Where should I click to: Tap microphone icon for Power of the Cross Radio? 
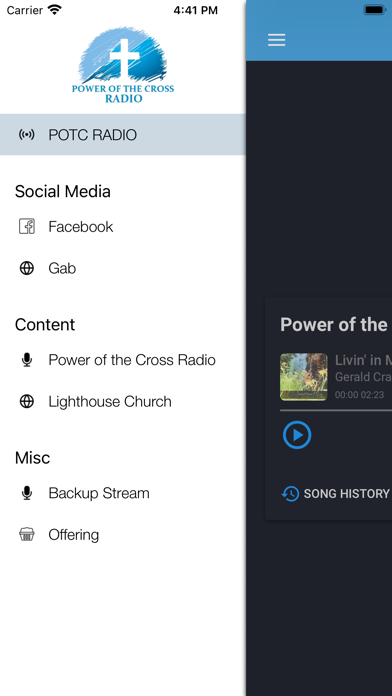tap(27, 360)
